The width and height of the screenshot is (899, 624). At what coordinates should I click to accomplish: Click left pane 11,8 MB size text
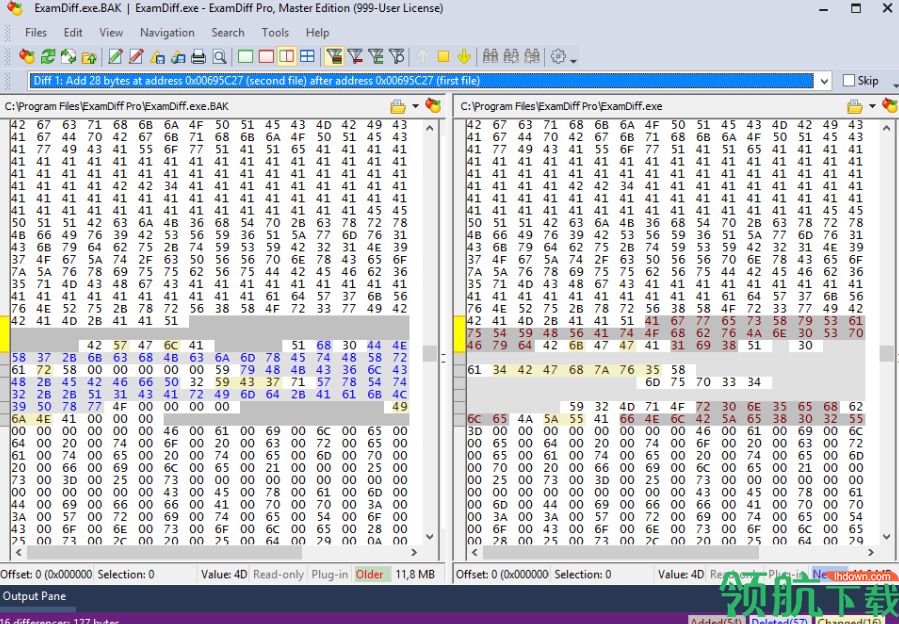pyautogui.click(x=415, y=575)
